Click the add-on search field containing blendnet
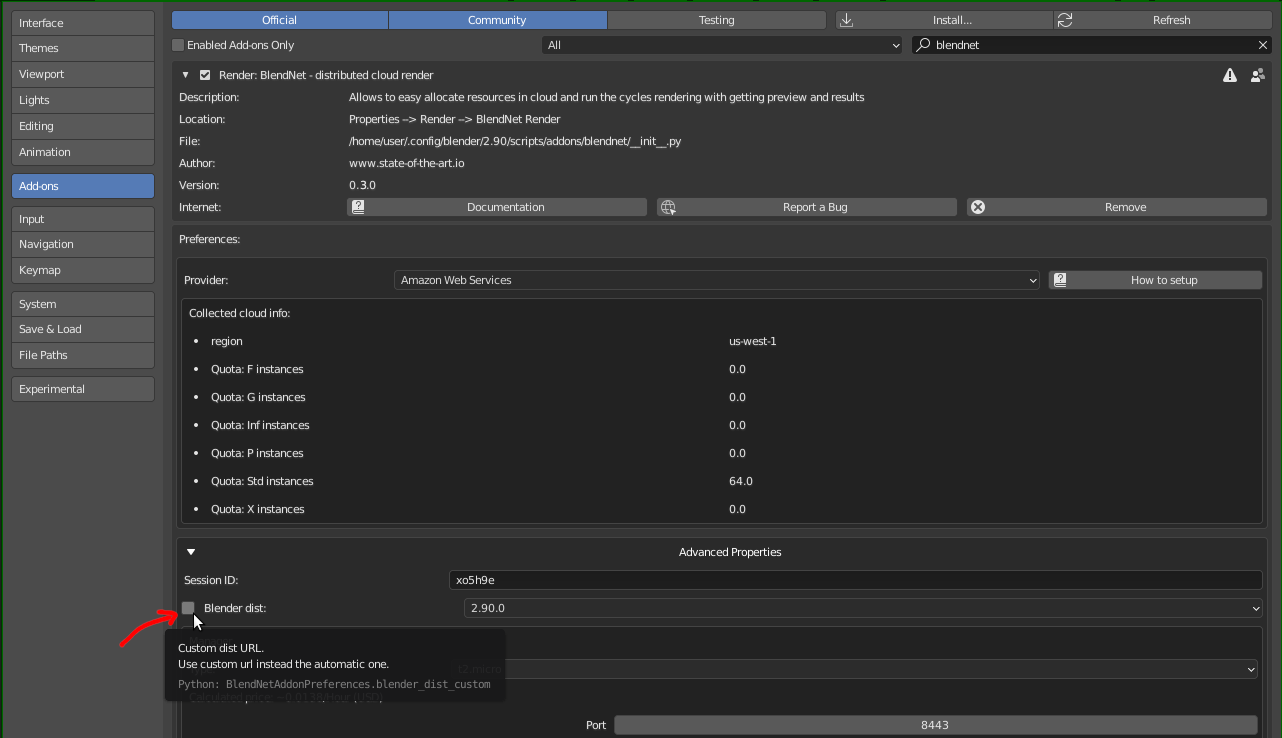Screen dimensions: 1282x738 point(1091,45)
